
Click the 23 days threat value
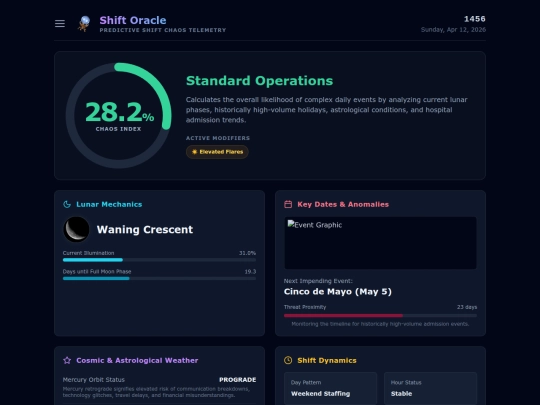point(467,307)
